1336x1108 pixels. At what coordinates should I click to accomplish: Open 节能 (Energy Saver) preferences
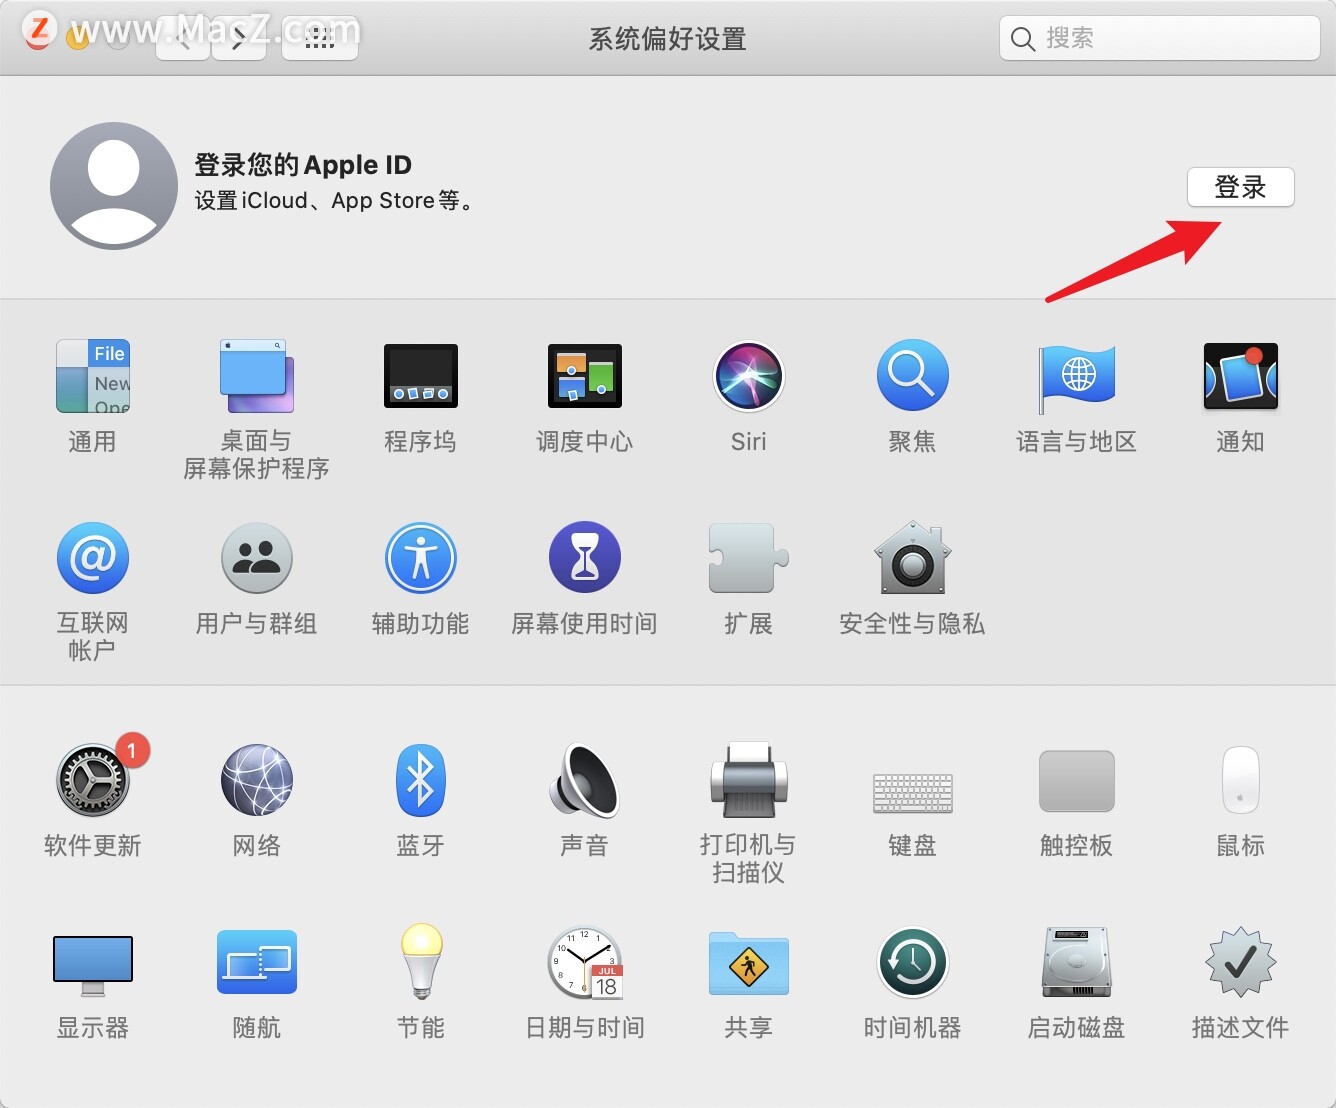(x=421, y=962)
